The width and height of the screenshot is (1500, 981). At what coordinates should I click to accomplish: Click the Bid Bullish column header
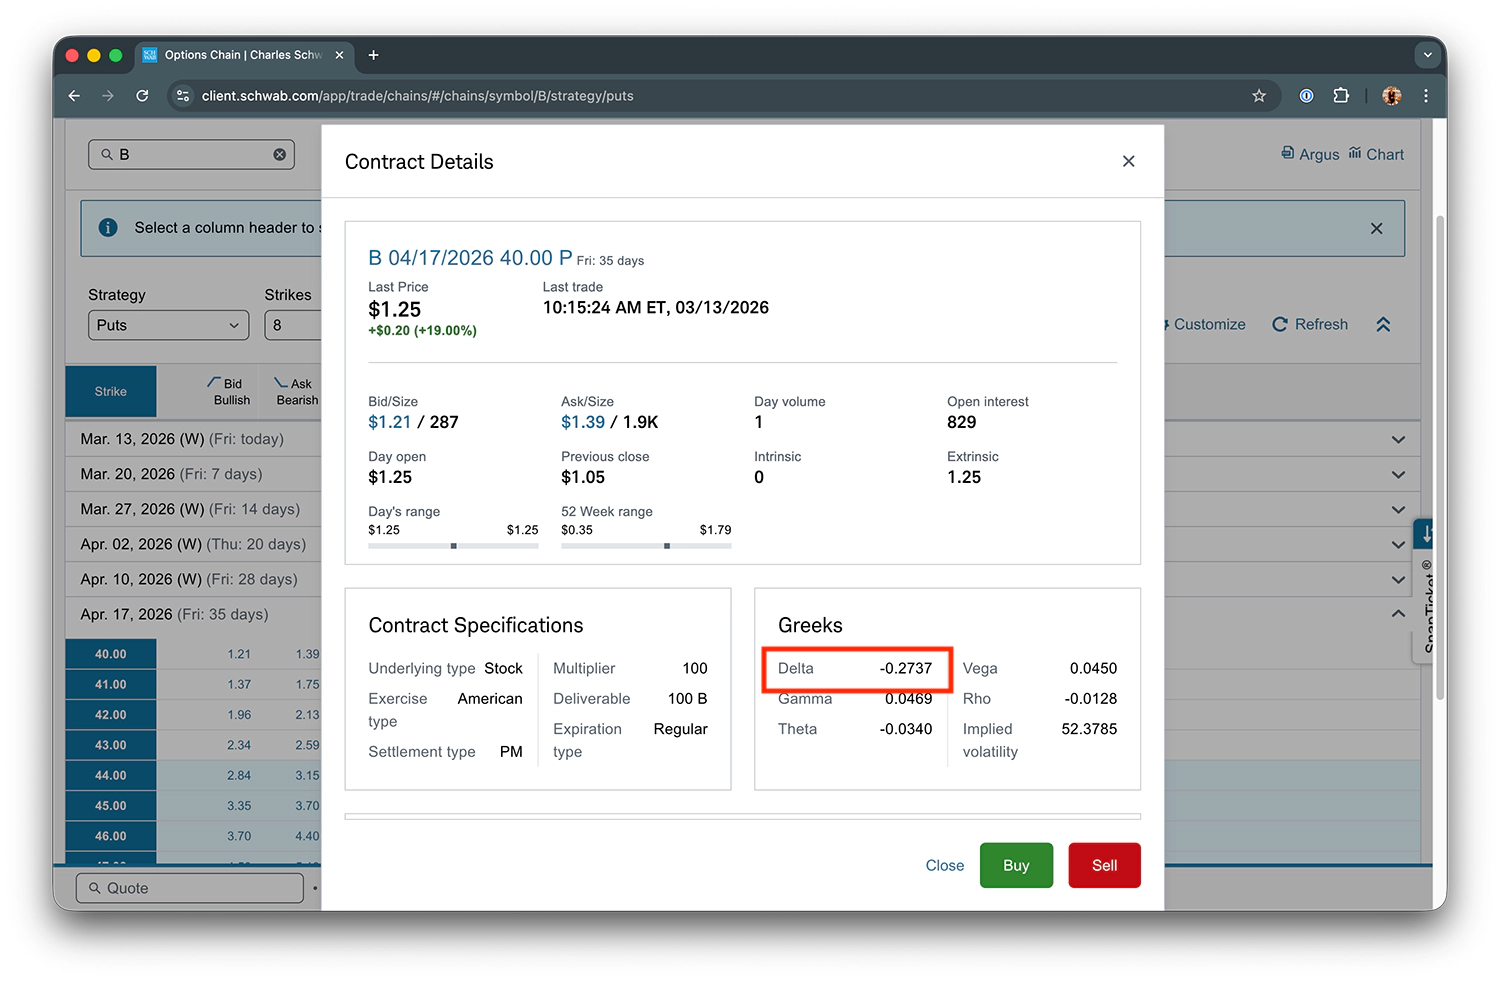point(230,391)
